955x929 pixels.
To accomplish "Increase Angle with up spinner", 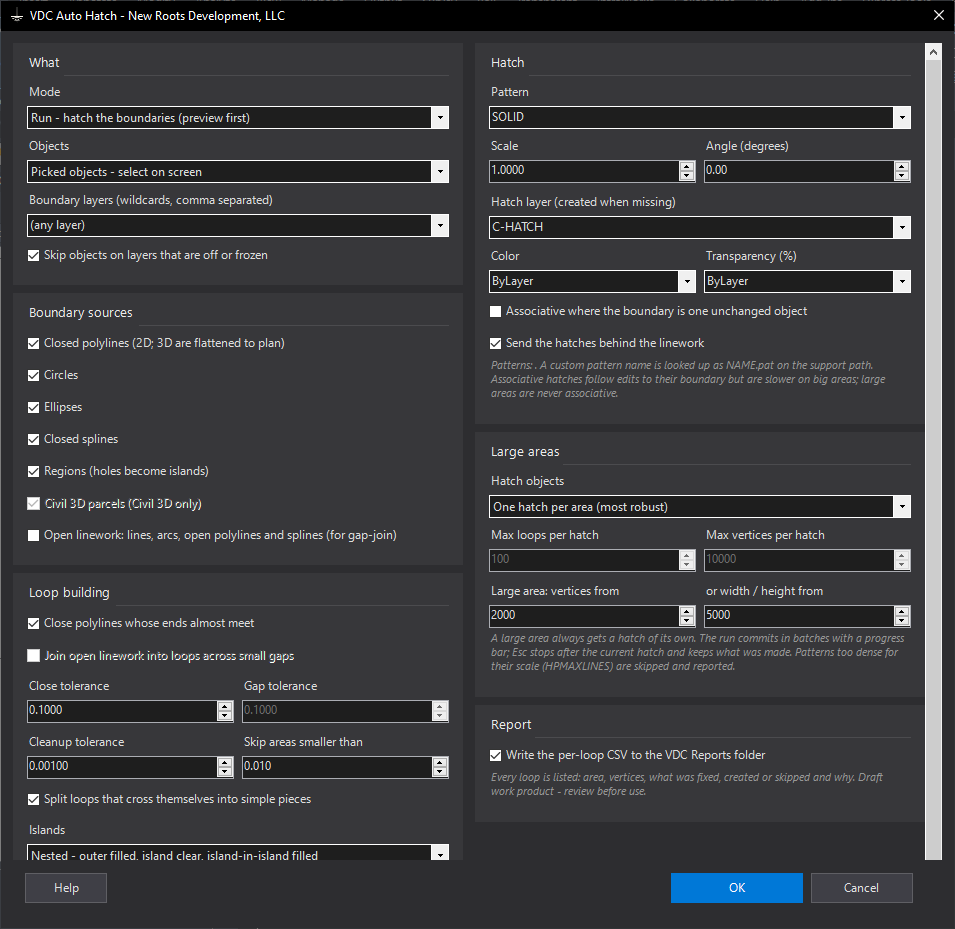I will [902, 166].
